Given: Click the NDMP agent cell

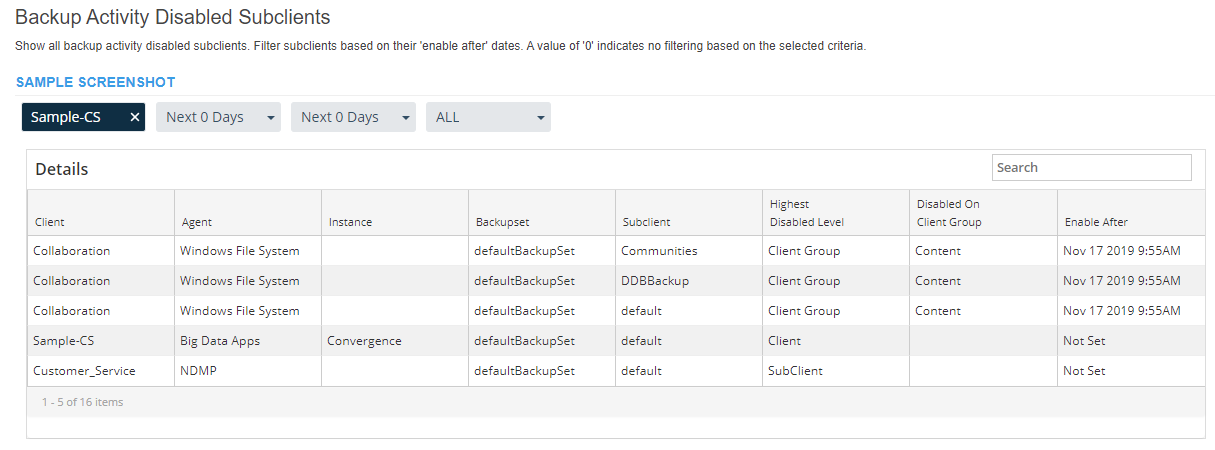Looking at the screenshot, I should (x=197, y=371).
